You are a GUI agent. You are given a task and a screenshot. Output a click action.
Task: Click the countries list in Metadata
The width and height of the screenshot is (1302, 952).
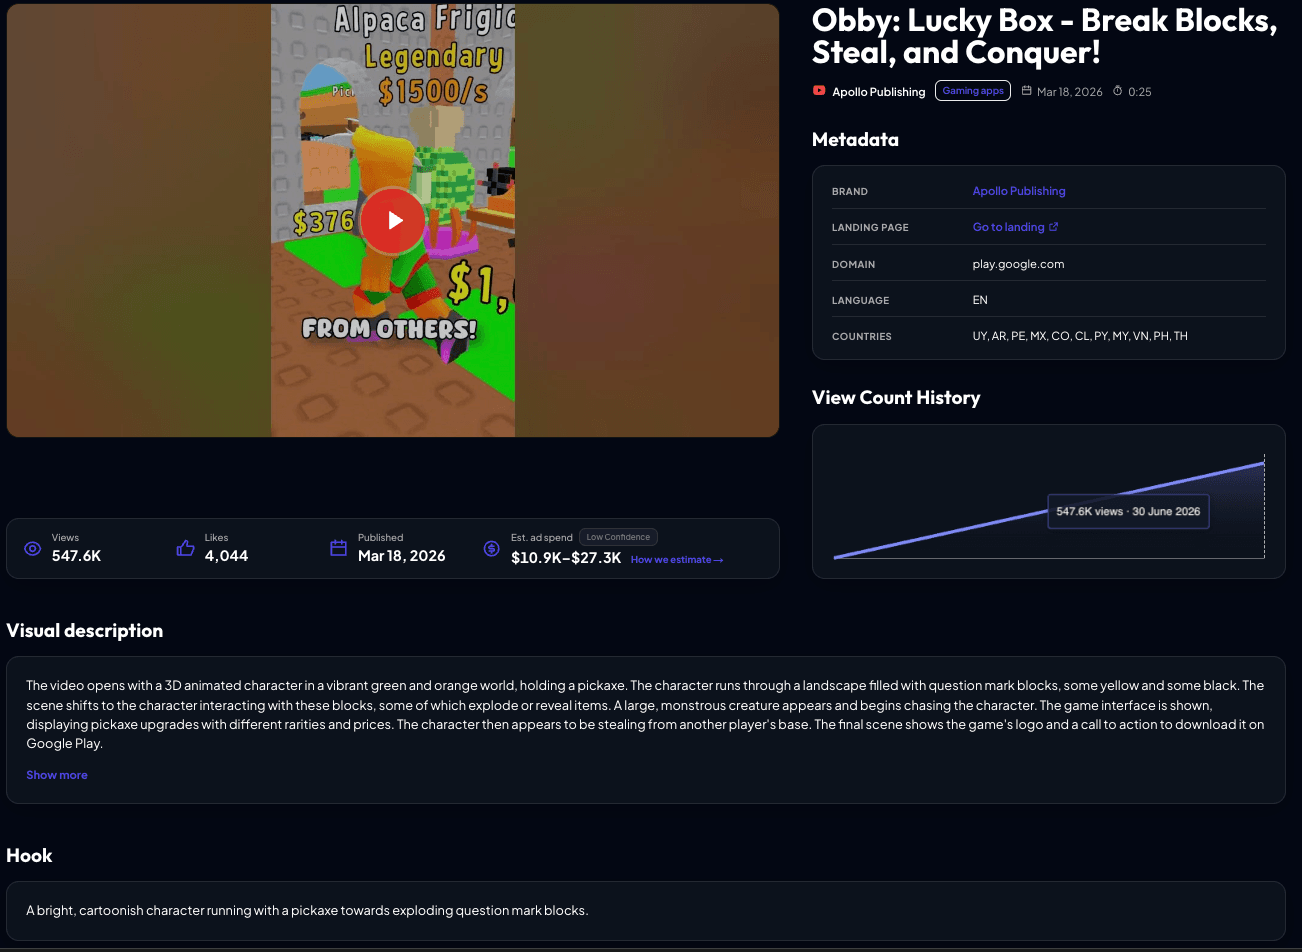(x=1080, y=336)
